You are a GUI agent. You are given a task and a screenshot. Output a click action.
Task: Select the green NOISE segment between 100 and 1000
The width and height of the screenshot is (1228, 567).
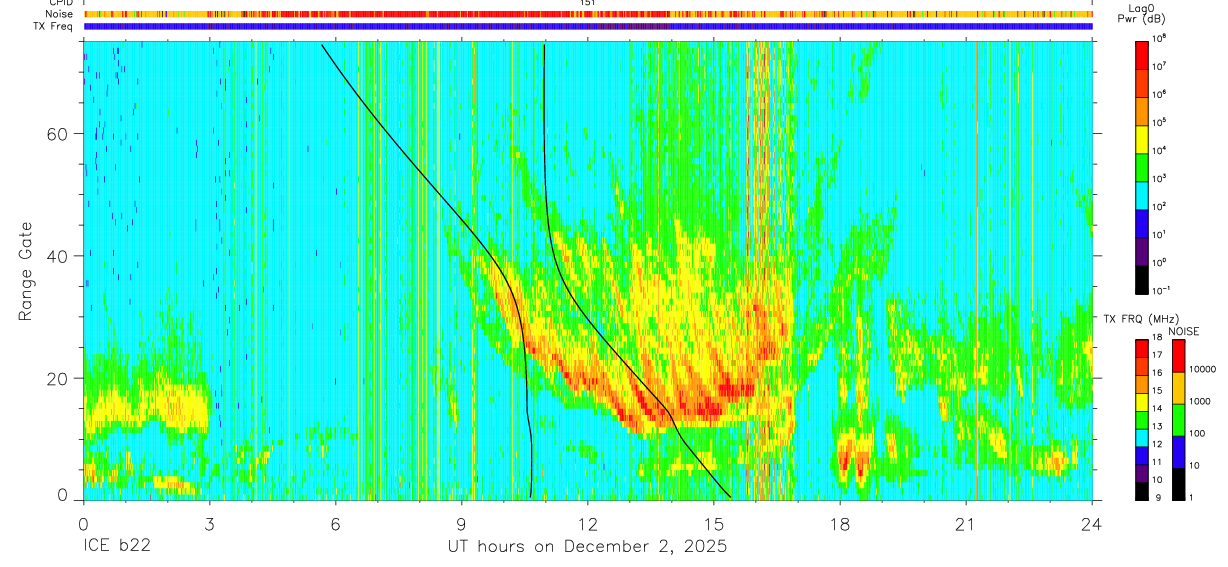tap(1179, 419)
